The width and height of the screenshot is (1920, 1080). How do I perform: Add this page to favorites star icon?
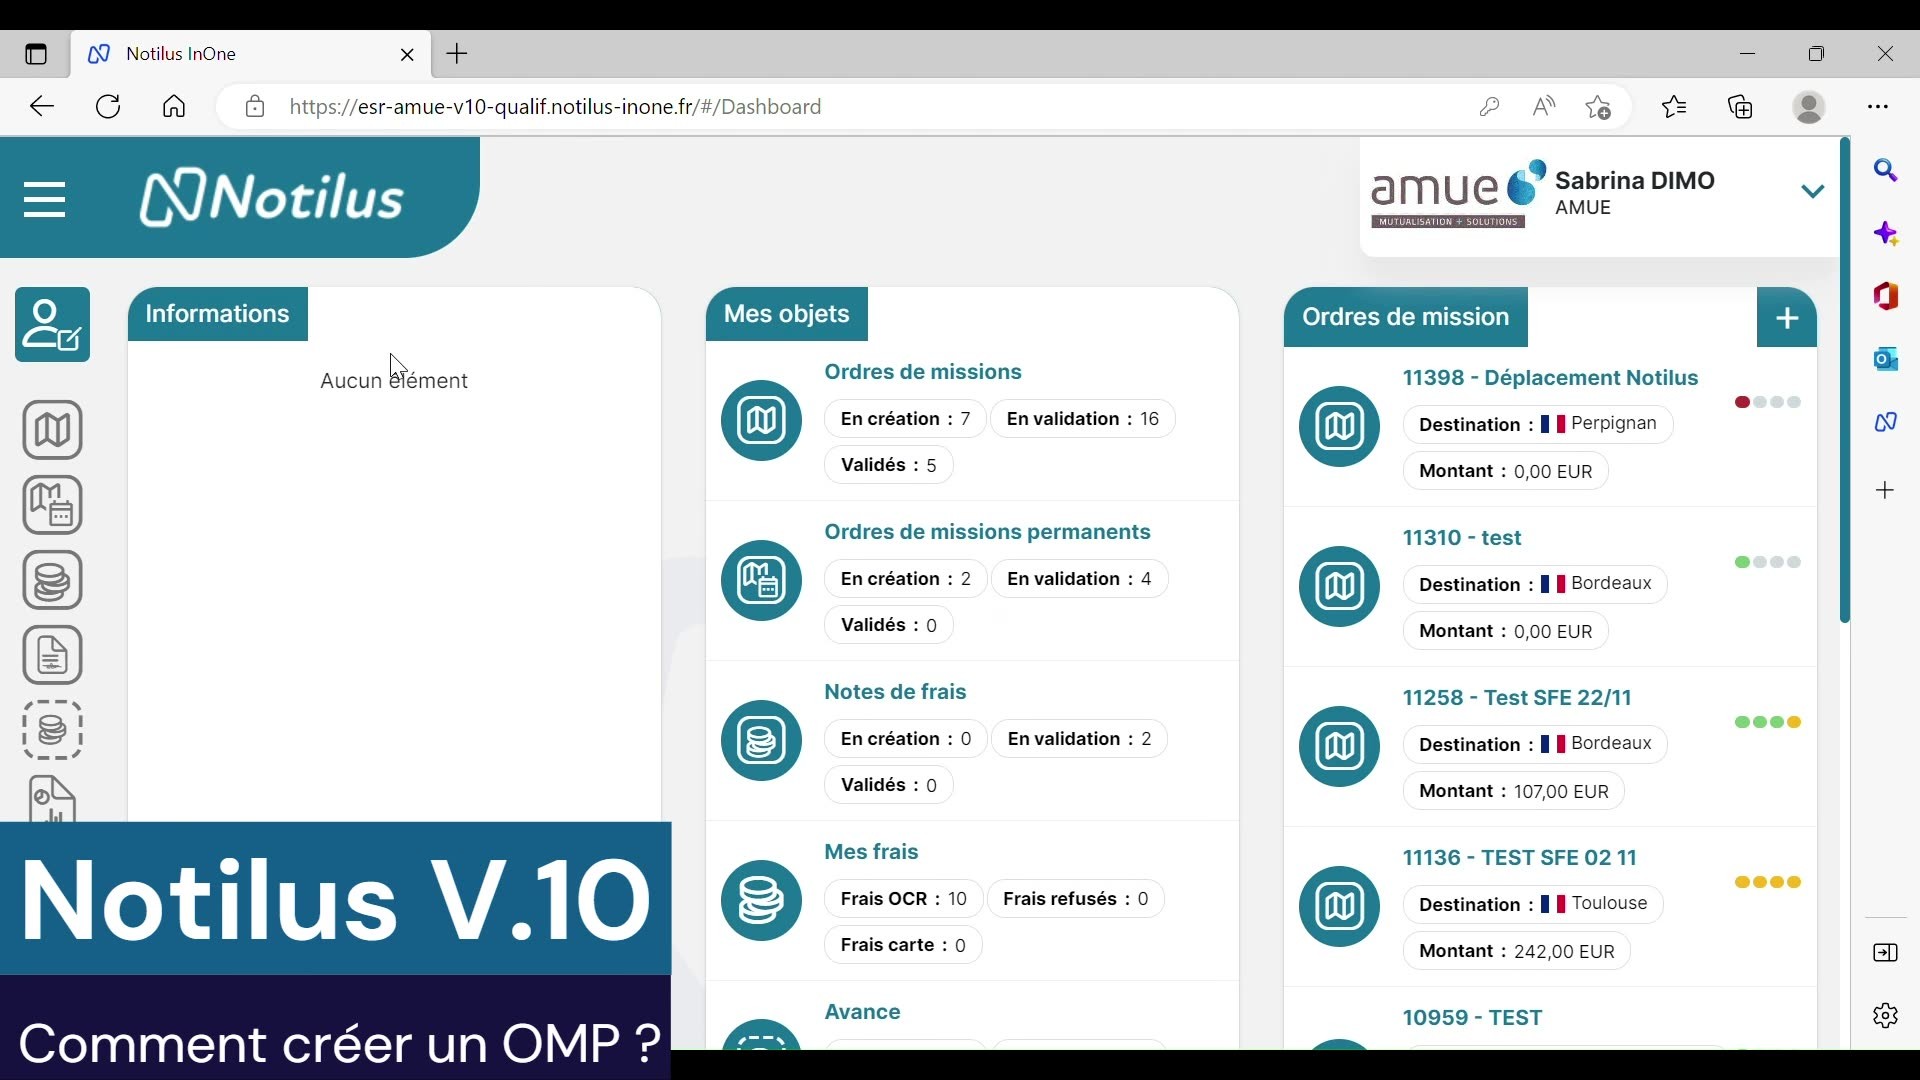point(1598,107)
